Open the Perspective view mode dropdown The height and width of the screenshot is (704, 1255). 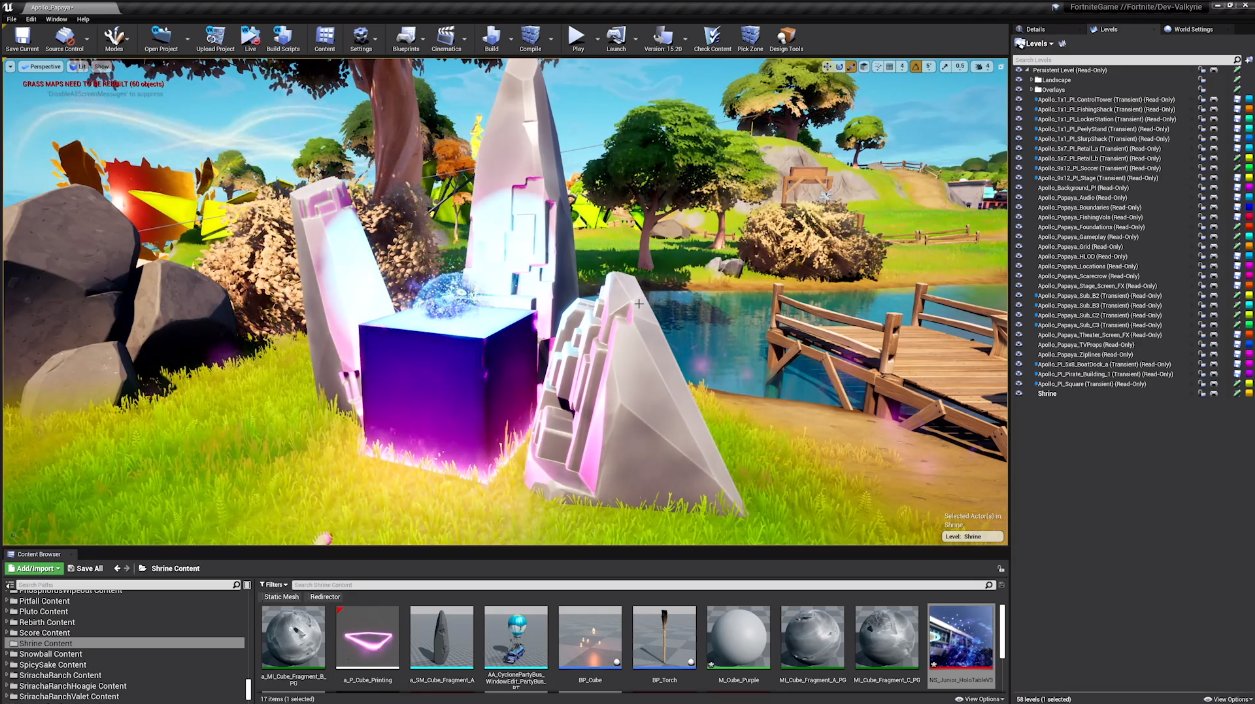pyautogui.click(x=40, y=66)
